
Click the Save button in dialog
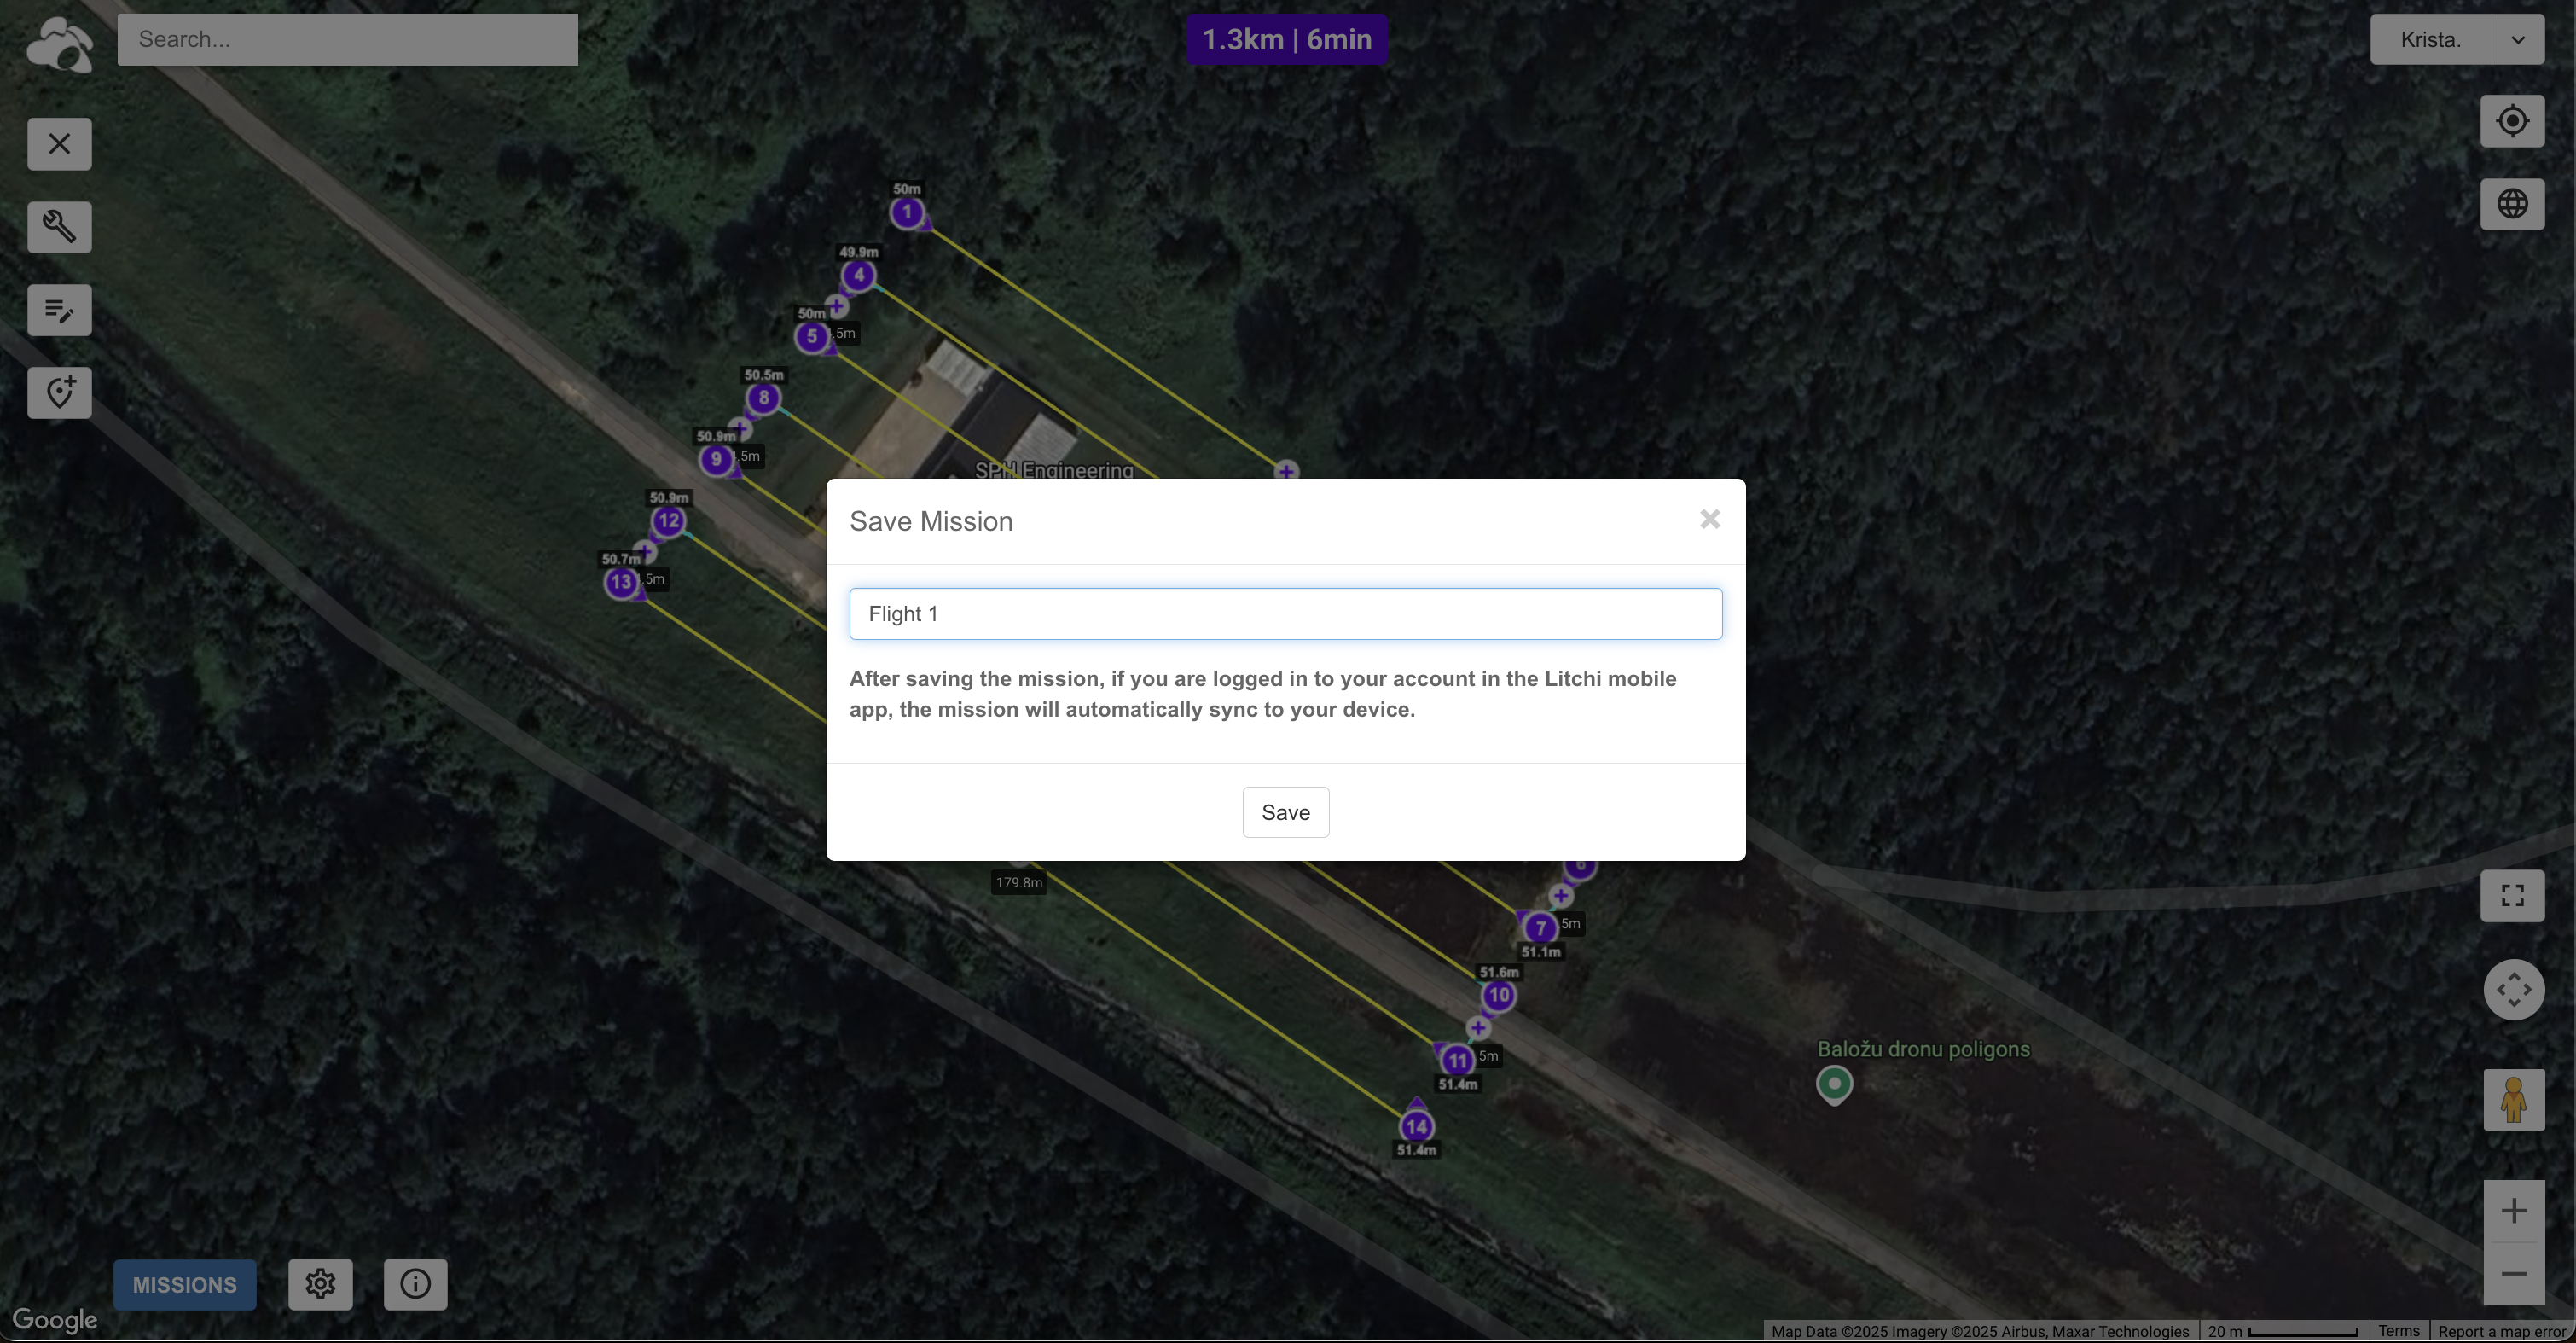pos(1285,812)
